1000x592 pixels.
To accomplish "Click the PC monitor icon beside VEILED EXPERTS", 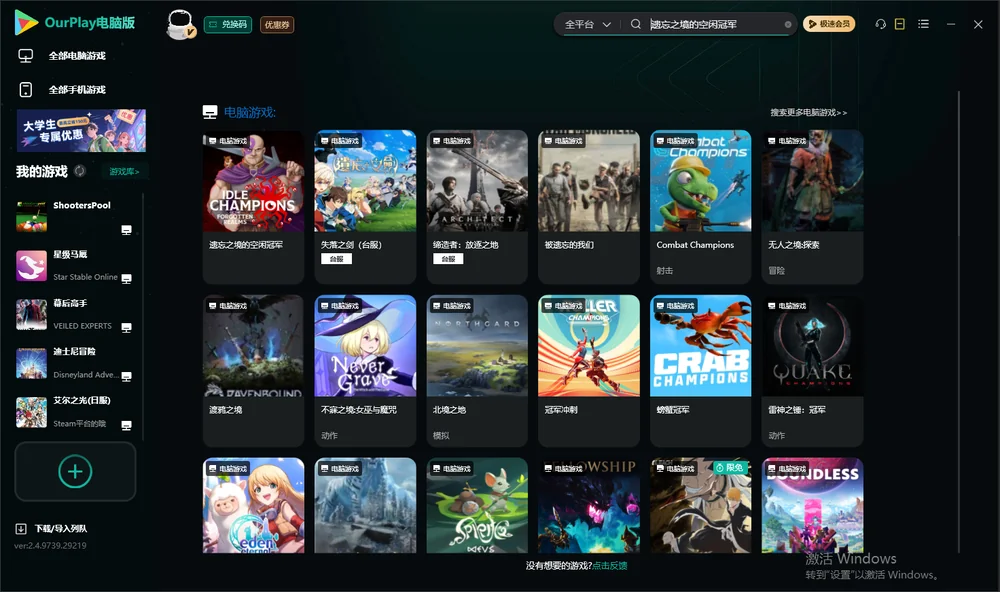I will pyautogui.click(x=126, y=328).
